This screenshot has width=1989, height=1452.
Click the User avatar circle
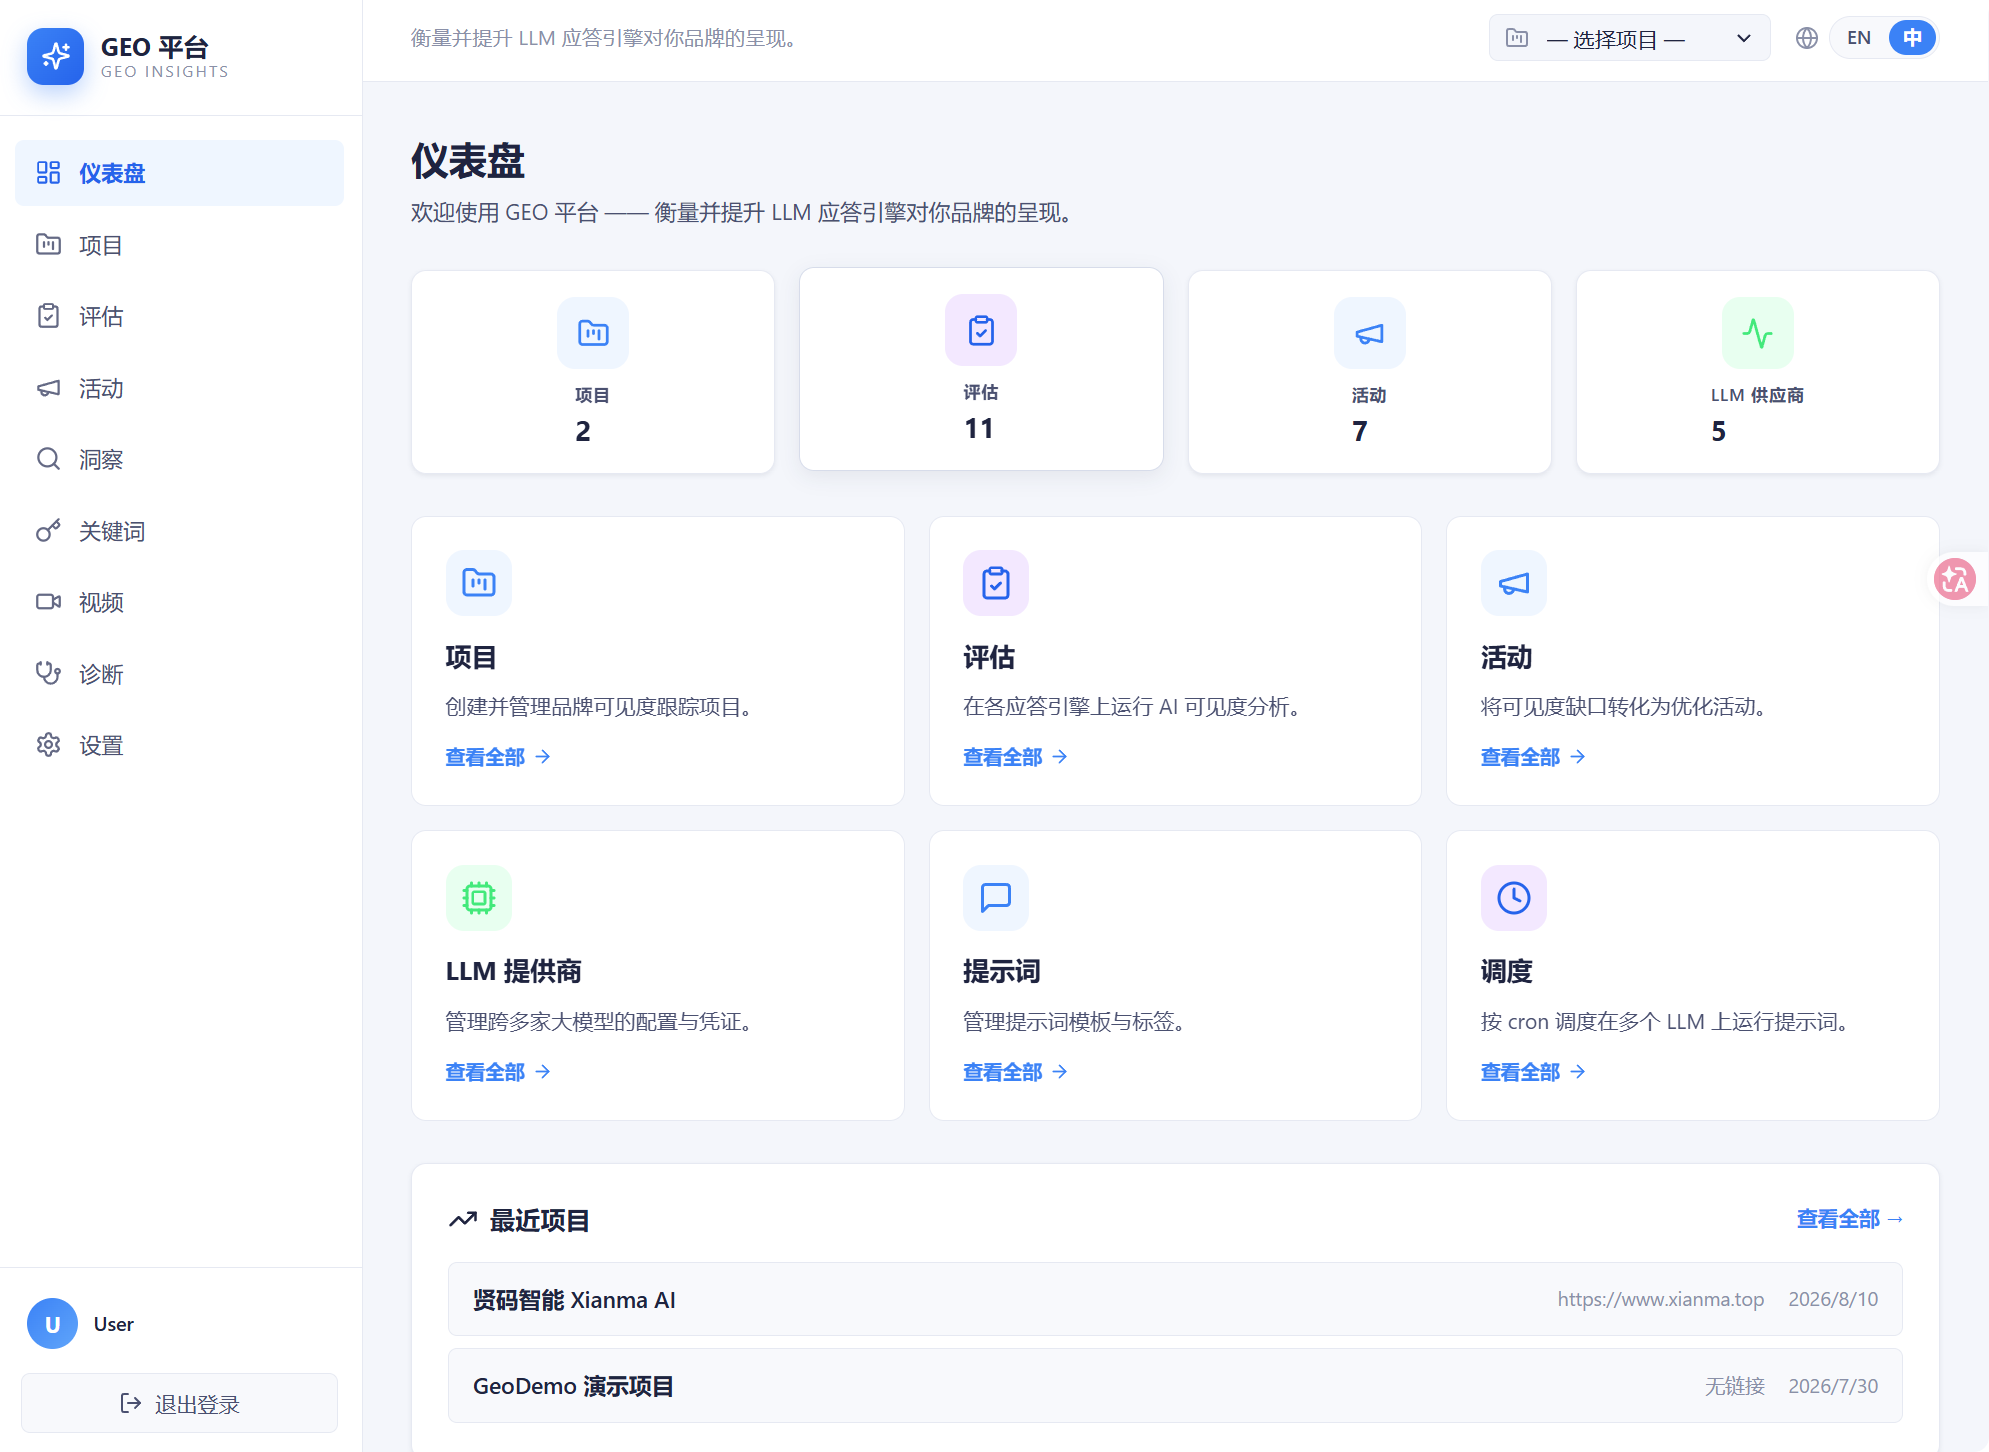[x=52, y=1324]
